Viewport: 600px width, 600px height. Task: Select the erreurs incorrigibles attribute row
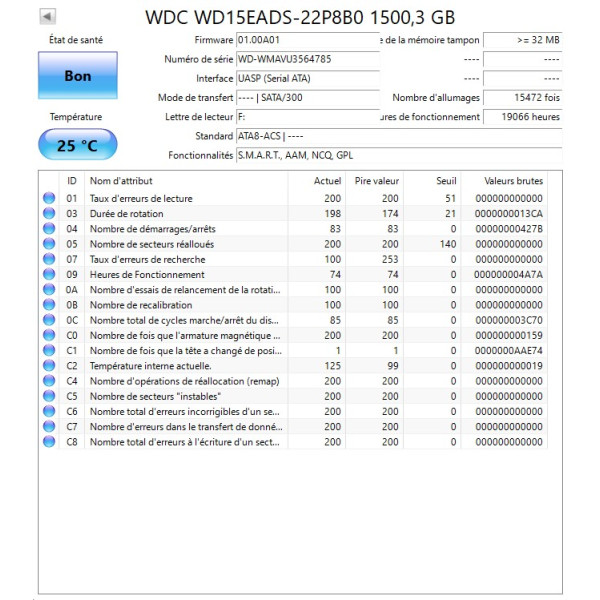[x=293, y=411]
